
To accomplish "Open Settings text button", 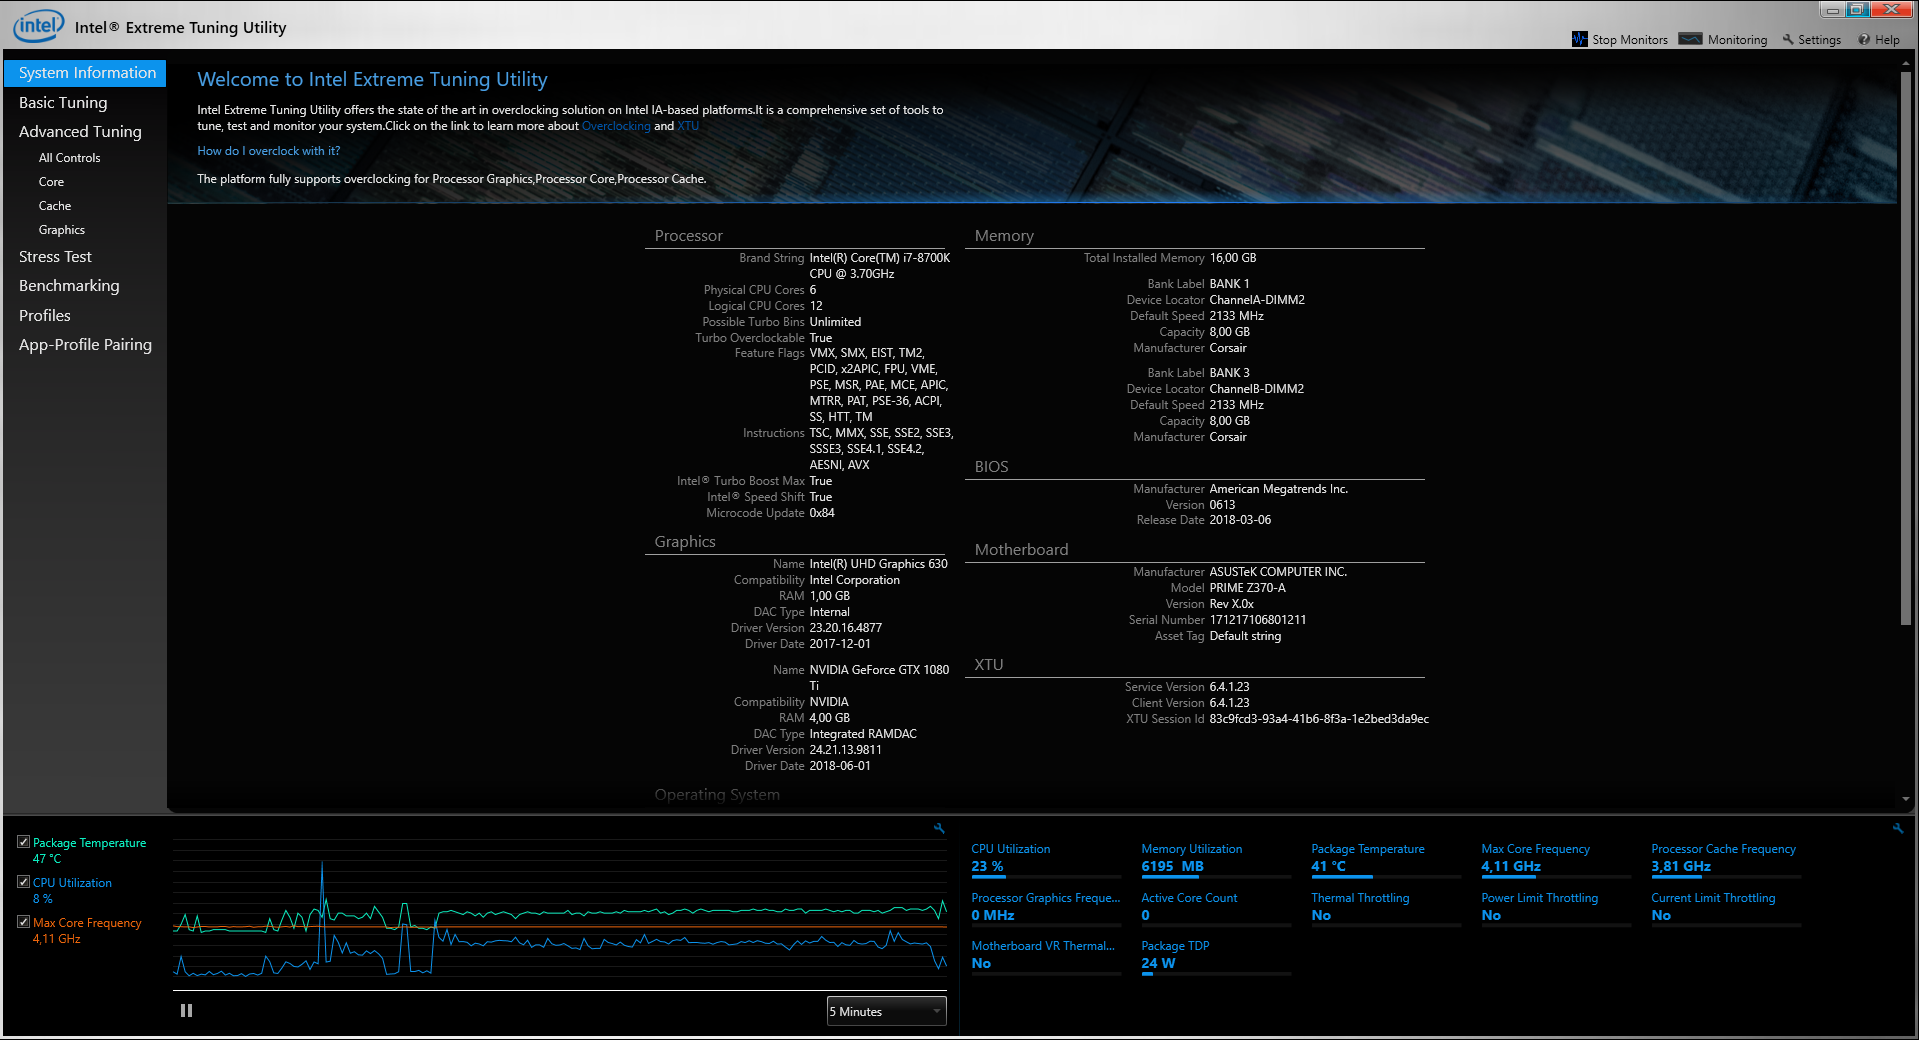I will click(1819, 40).
